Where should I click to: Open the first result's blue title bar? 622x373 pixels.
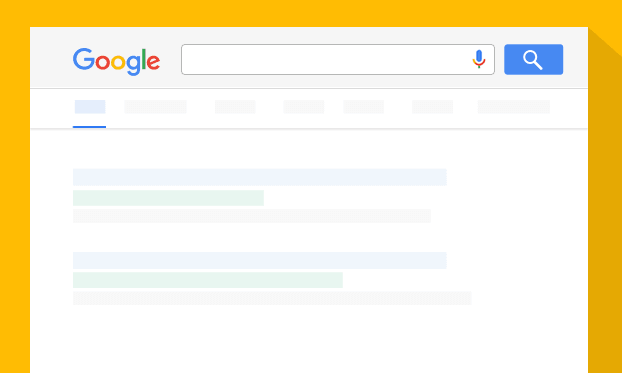coord(260,177)
